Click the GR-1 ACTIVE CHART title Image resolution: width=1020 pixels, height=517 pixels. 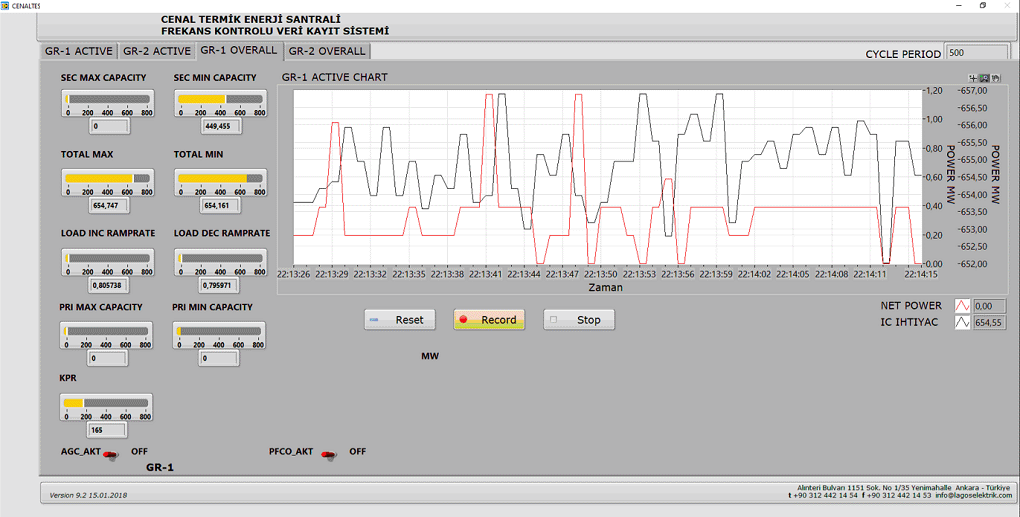[x=334, y=77]
